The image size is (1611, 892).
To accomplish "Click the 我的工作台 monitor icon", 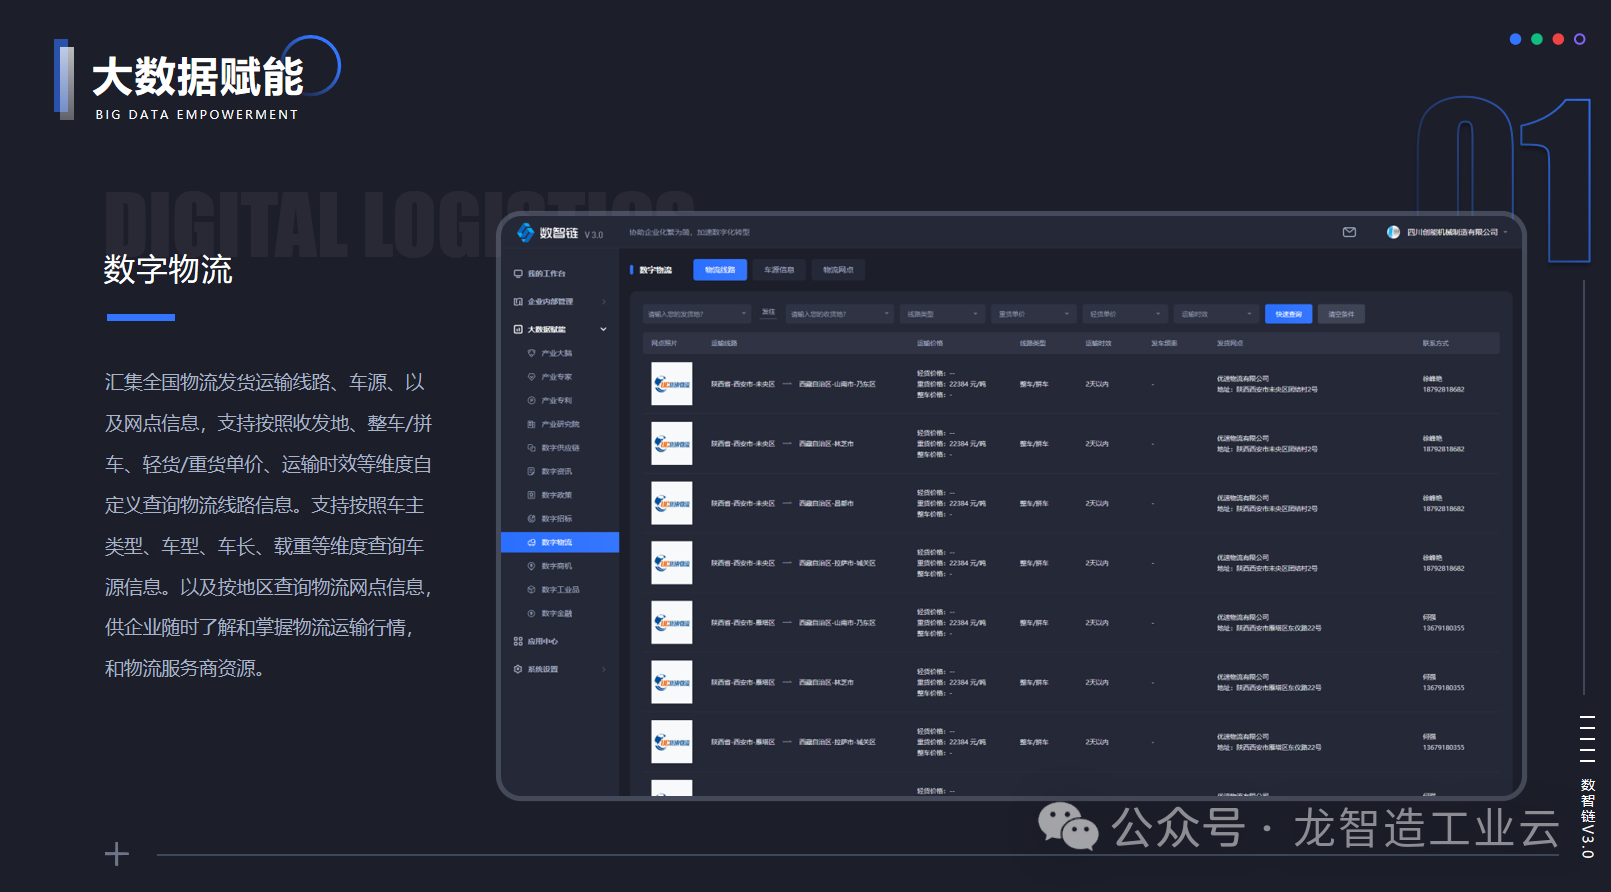I will pyautogui.click(x=518, y=273).
